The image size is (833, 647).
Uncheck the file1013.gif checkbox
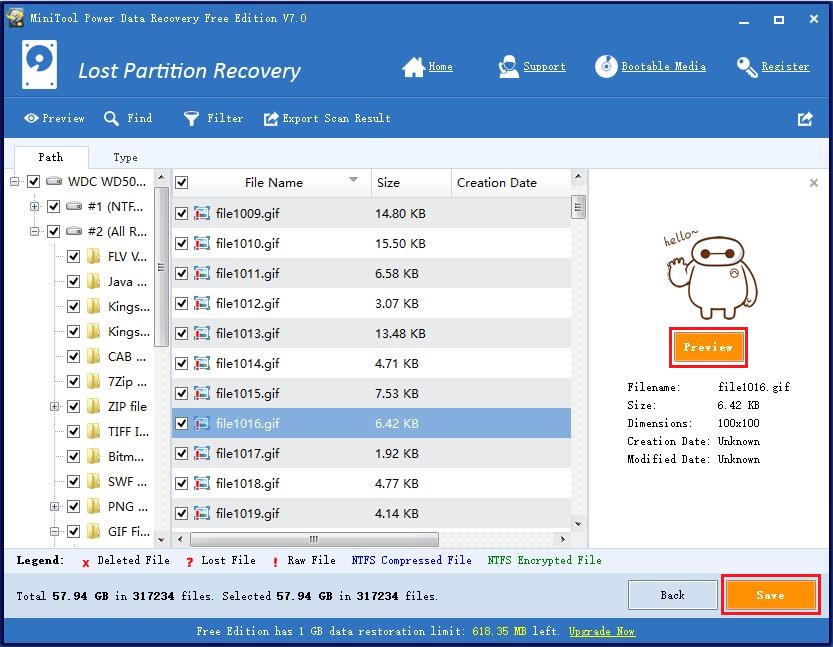[x=182, y=334]
